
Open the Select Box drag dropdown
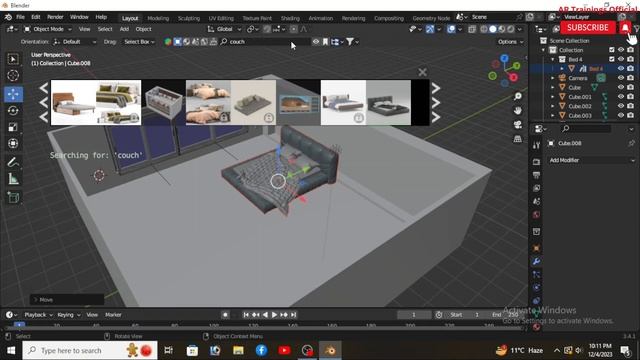click(139, 42)
